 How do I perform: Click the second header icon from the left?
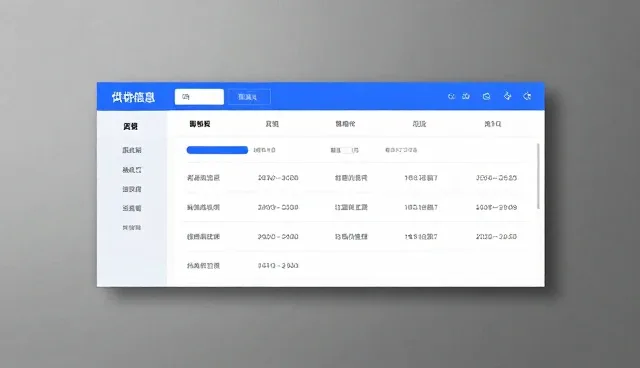(x=466, y=96)
